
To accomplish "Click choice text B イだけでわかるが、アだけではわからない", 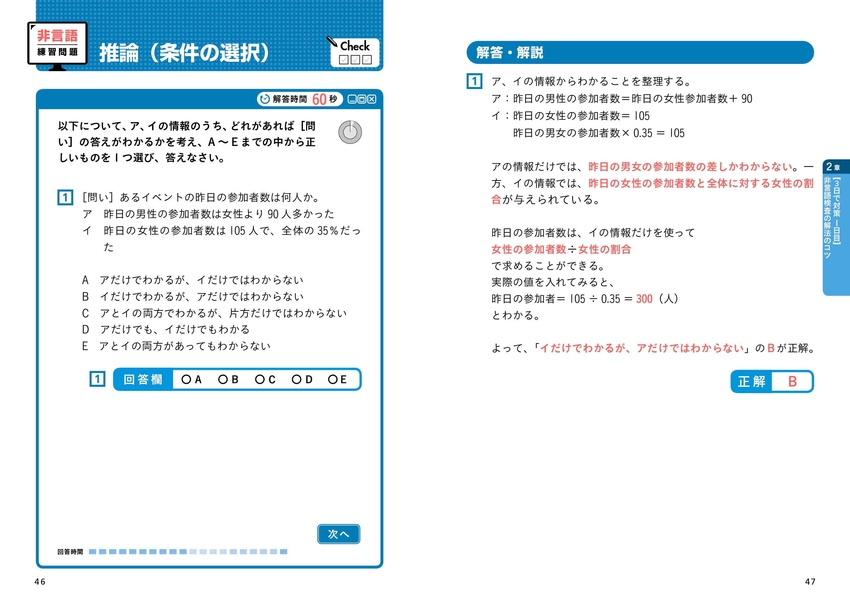I will pyautogui.click(x=192, y=297).
